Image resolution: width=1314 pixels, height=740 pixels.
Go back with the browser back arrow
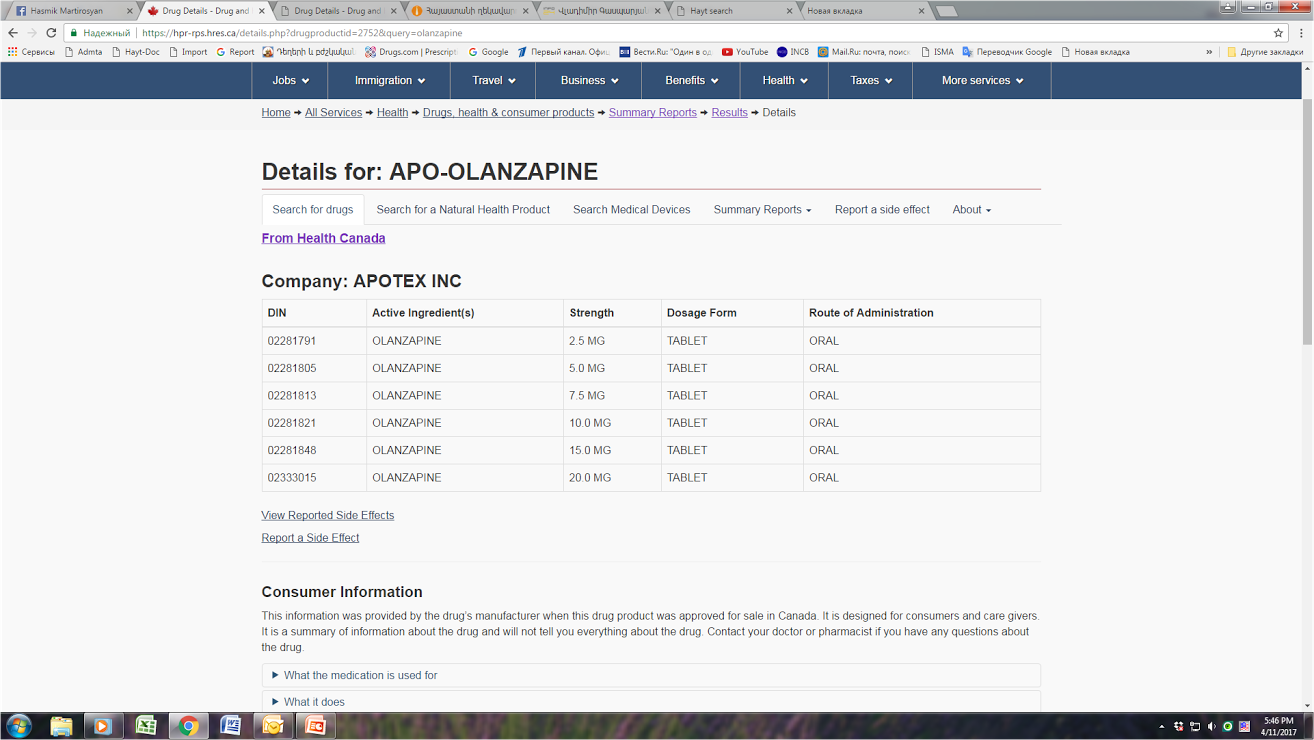coord(13,33)
